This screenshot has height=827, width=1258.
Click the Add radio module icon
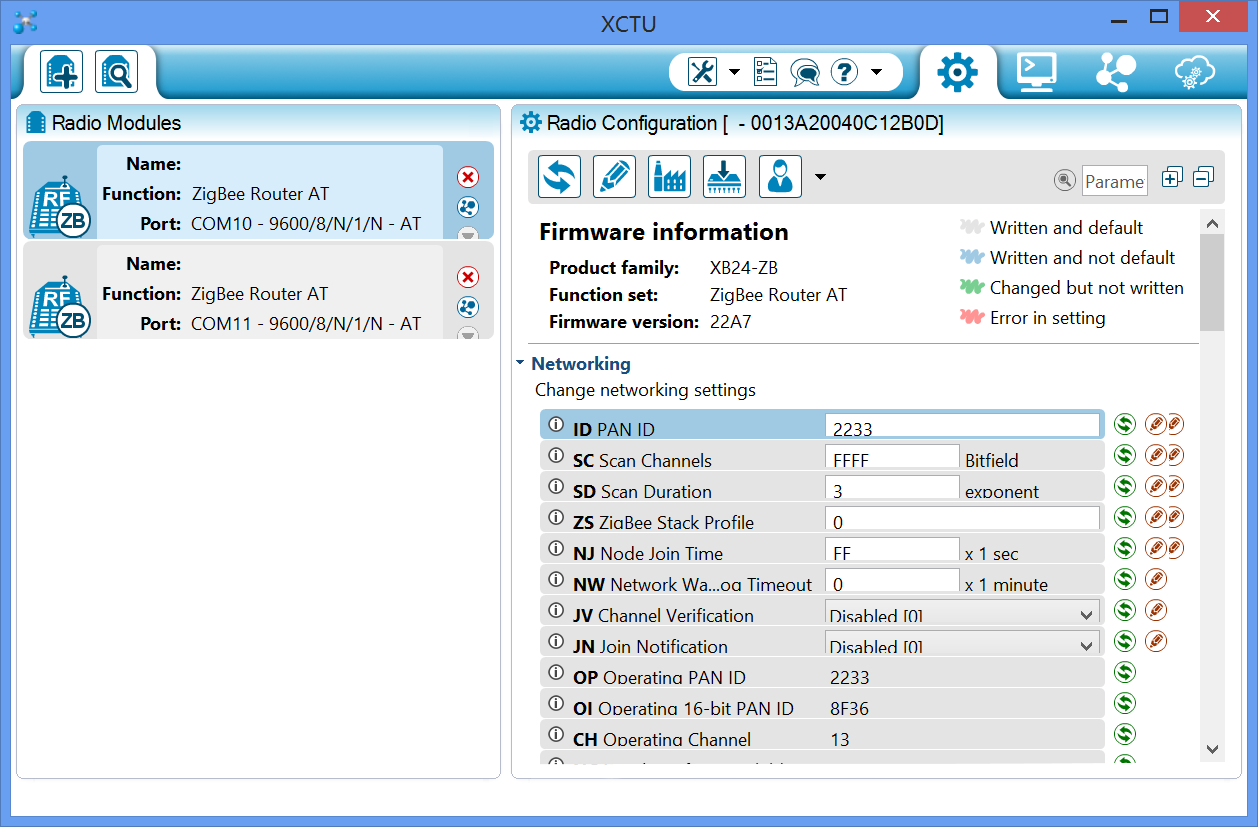(61, 72)
